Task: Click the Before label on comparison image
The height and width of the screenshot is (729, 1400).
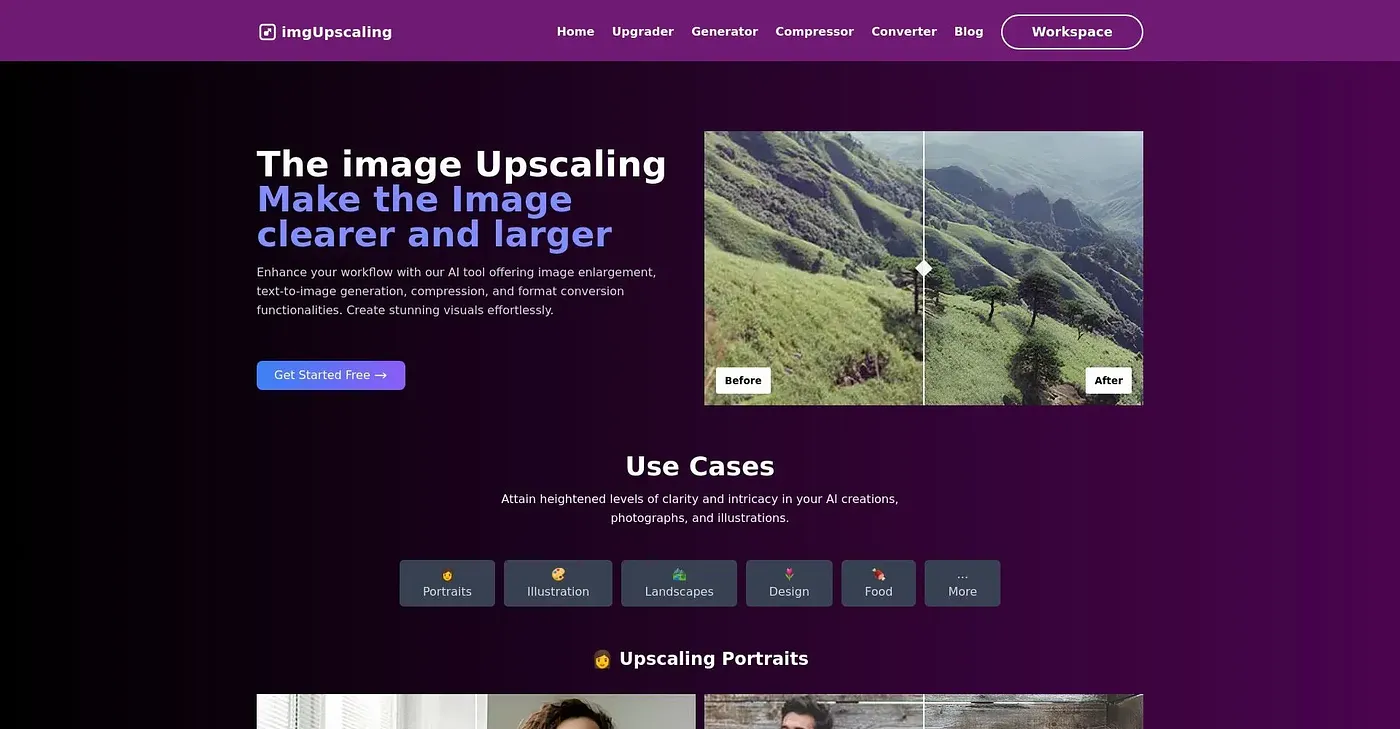Action: [x=743, y=380]
